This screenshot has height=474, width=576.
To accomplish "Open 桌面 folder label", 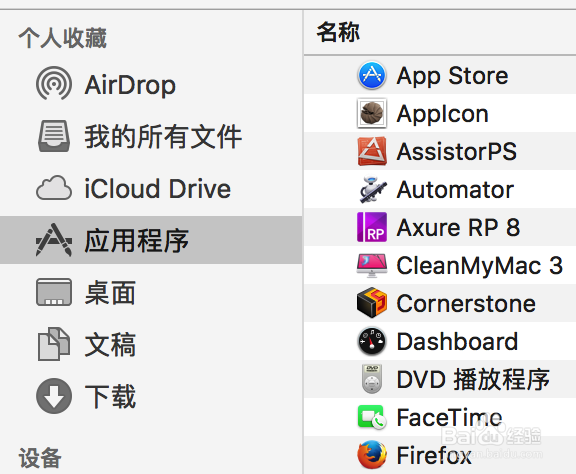I will click(110, 292).
